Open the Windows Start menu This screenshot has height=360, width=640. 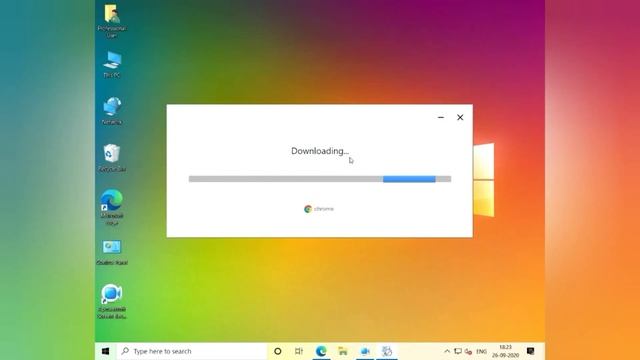[106, 351]
